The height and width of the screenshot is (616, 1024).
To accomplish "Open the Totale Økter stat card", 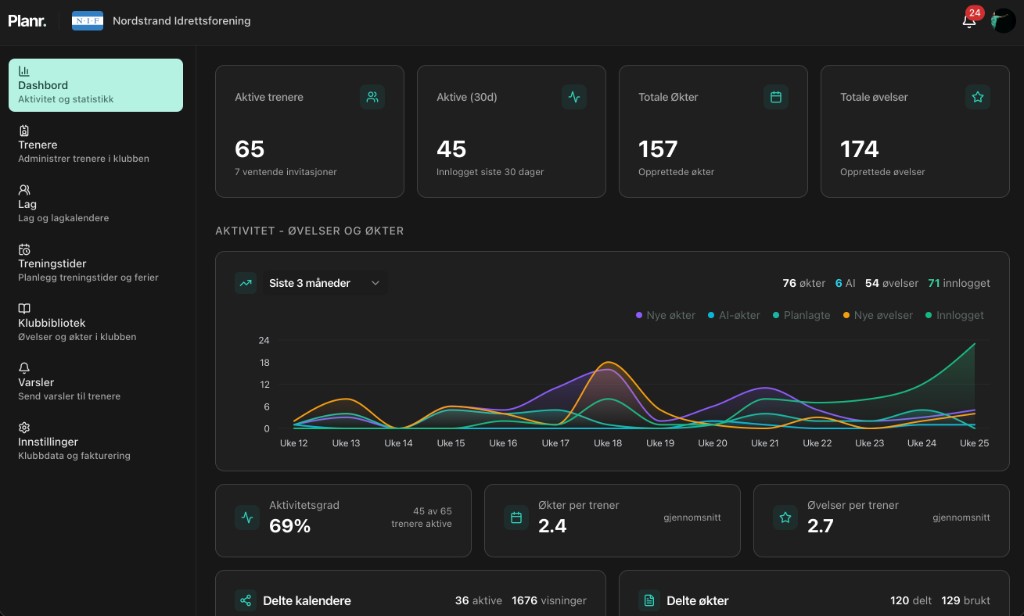I will [713, 131].
